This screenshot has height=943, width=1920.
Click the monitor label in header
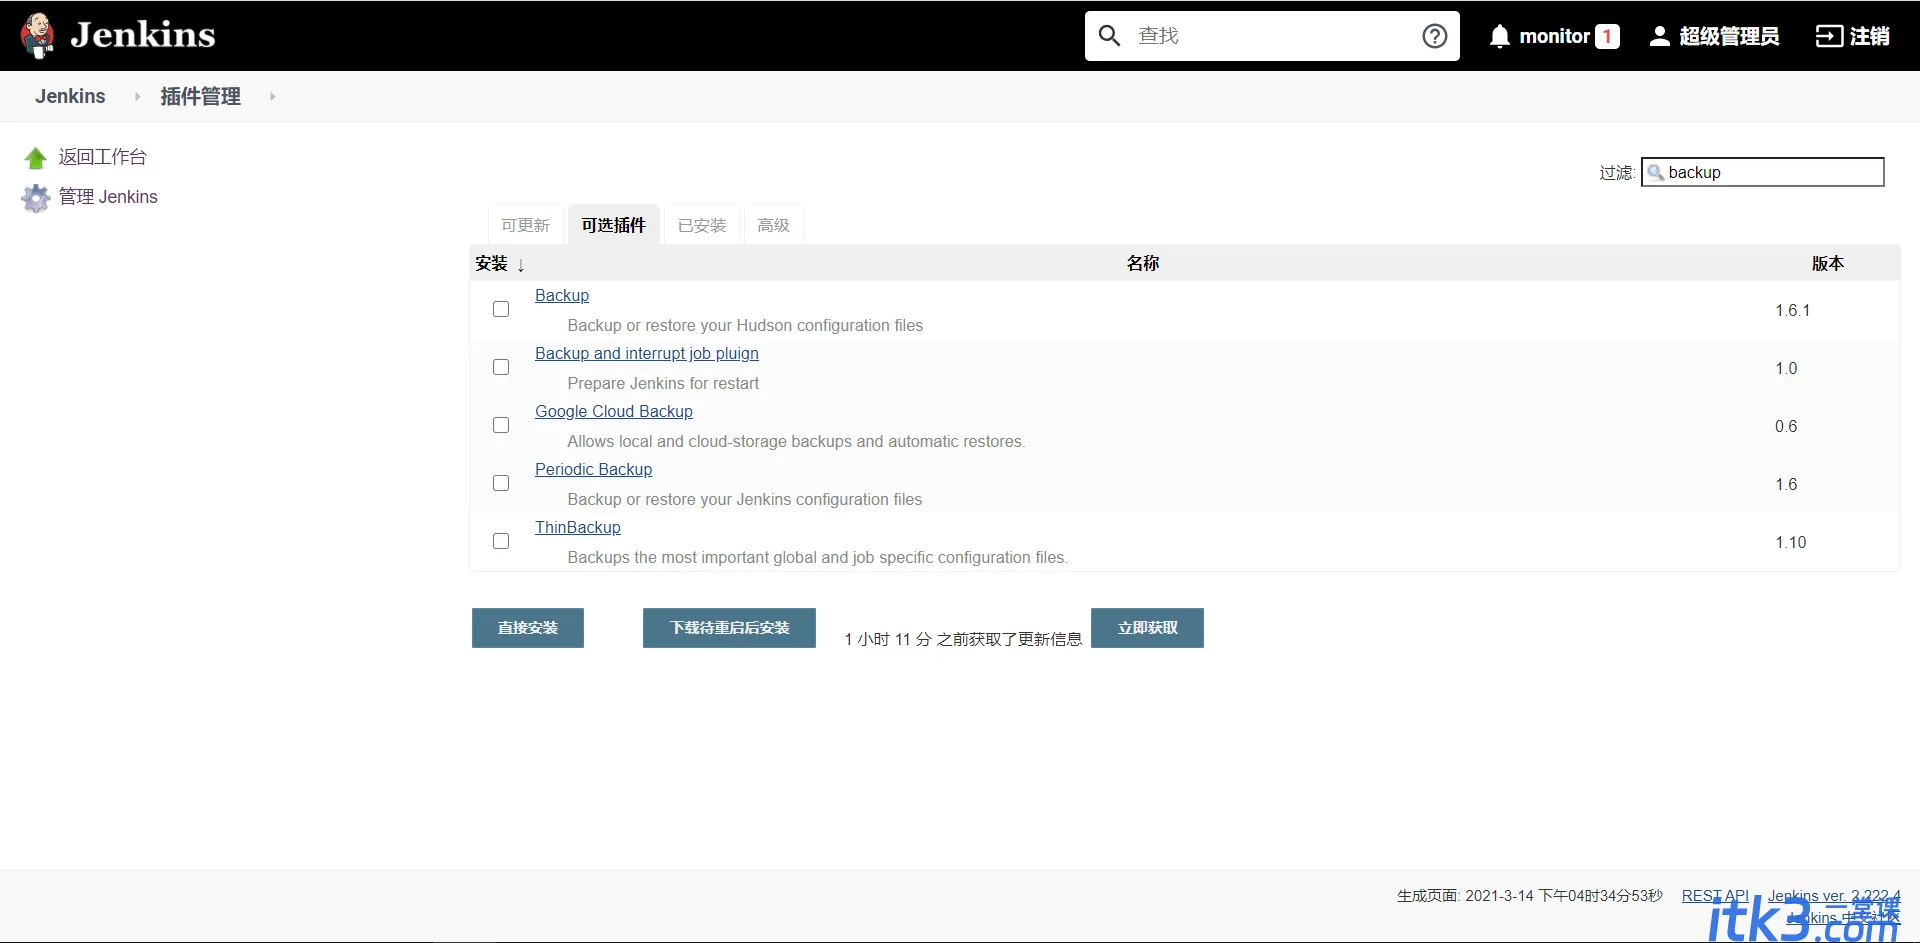[x=1555, y=36]
